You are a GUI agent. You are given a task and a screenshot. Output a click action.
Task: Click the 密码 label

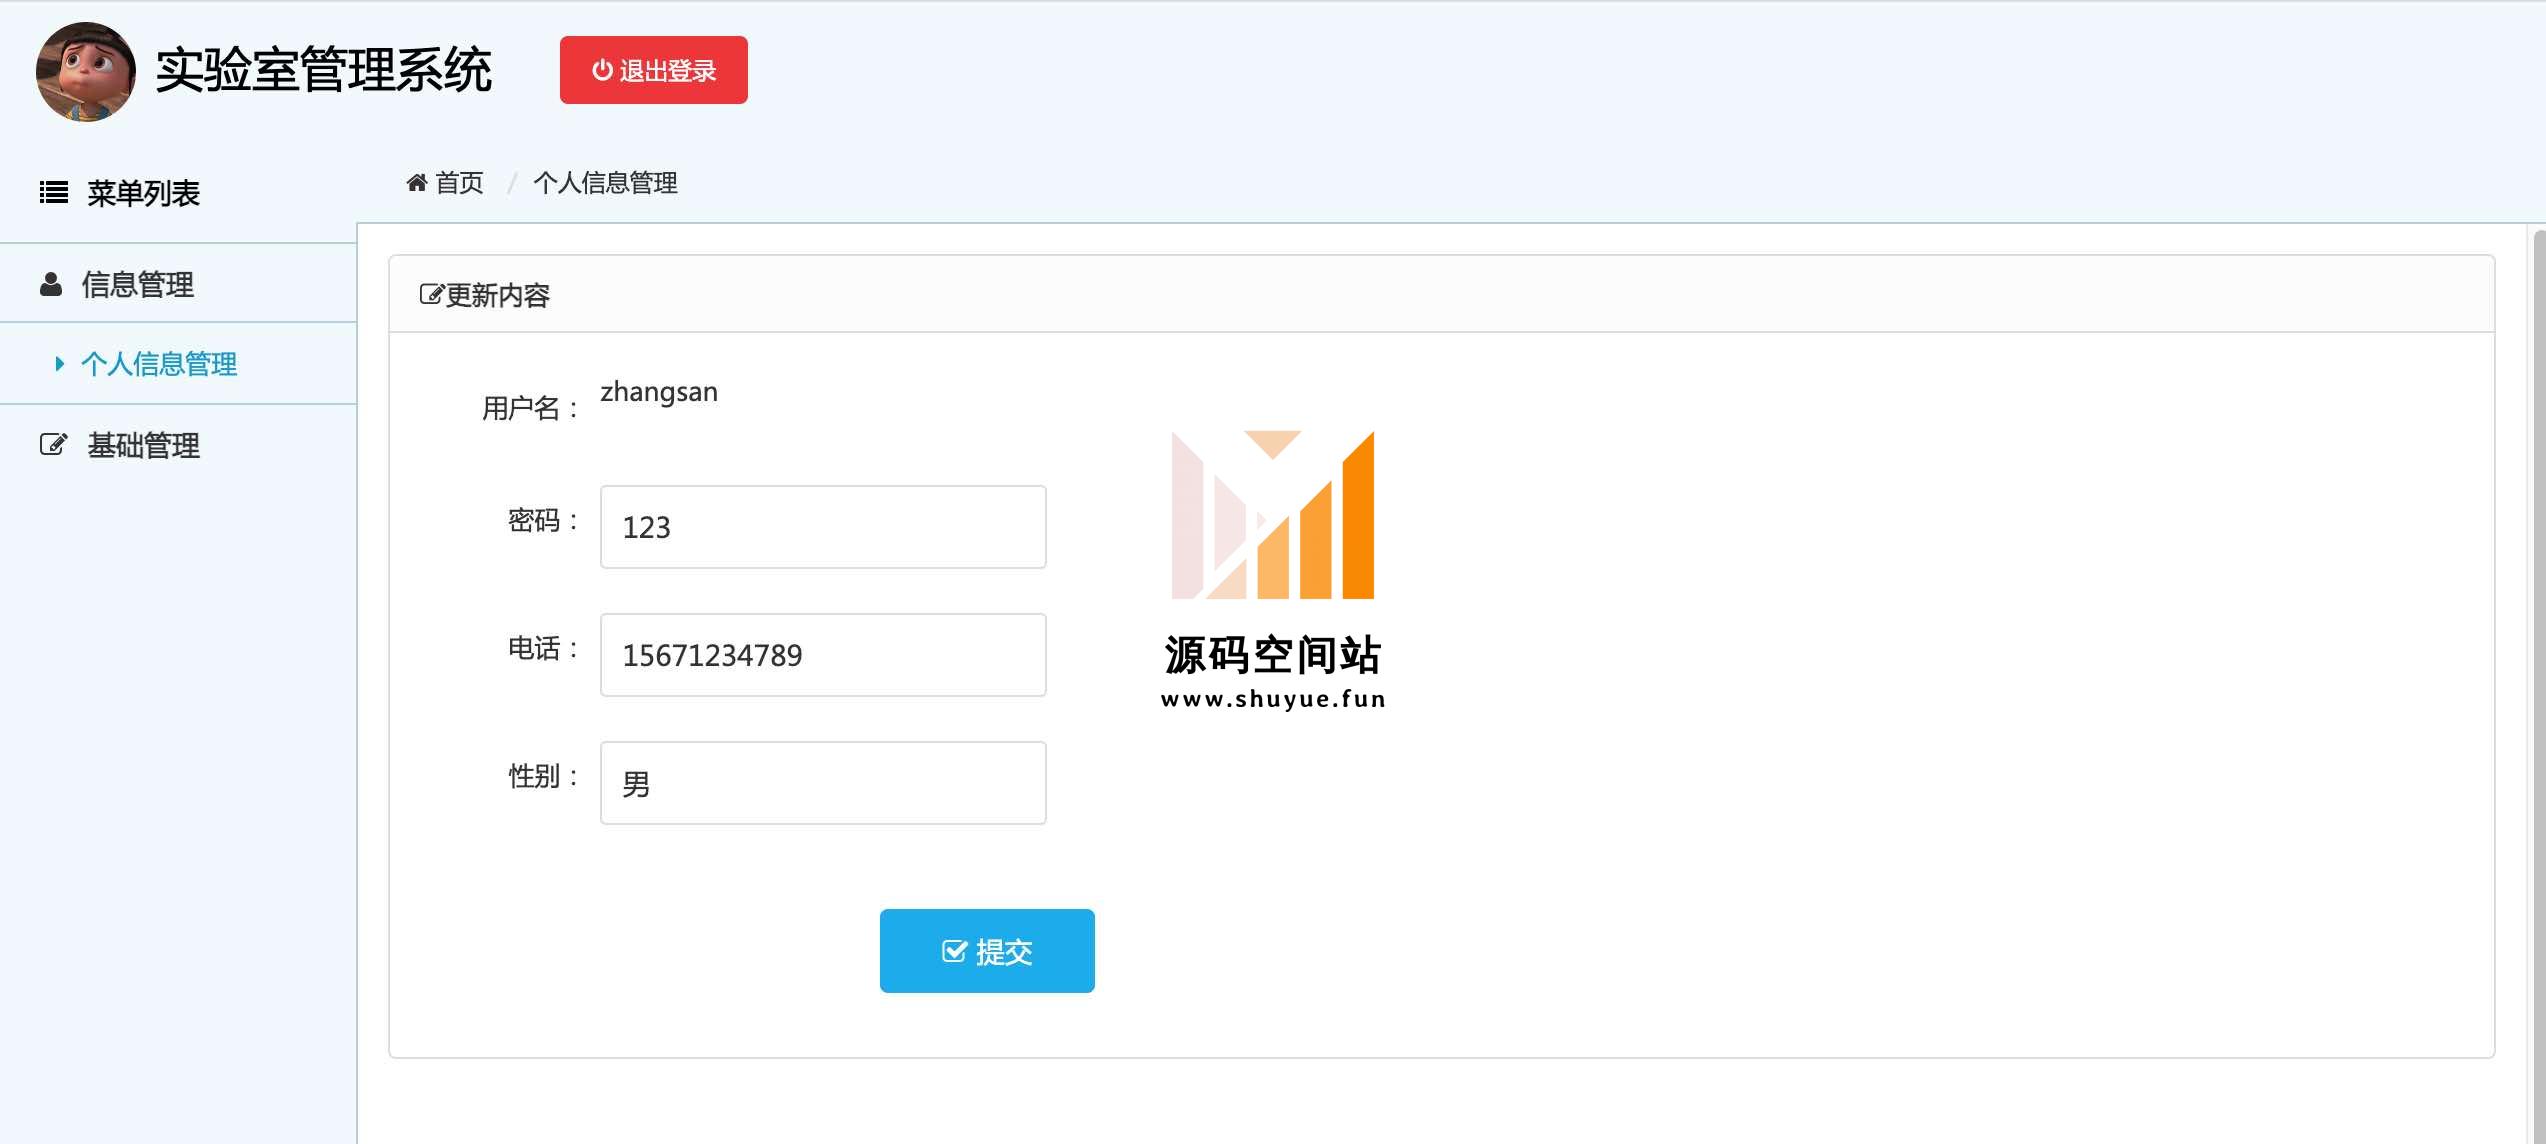pyautogui.click(x=543, y=520)
